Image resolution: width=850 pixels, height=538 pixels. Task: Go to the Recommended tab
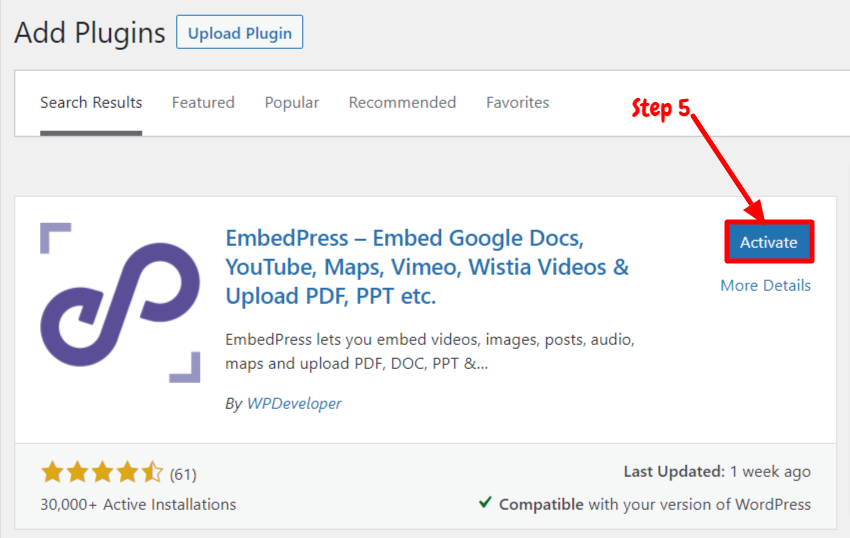pos(402,103)
